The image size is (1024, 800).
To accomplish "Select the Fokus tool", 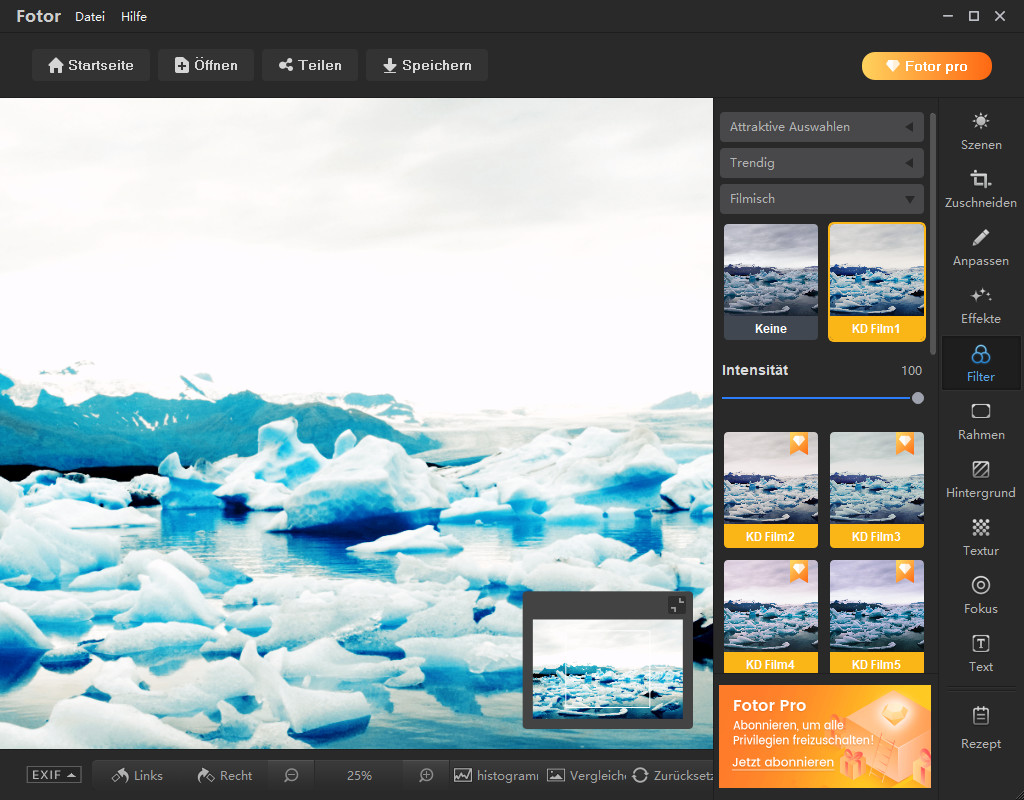I will pyautogui.click(x=980, y=596).
